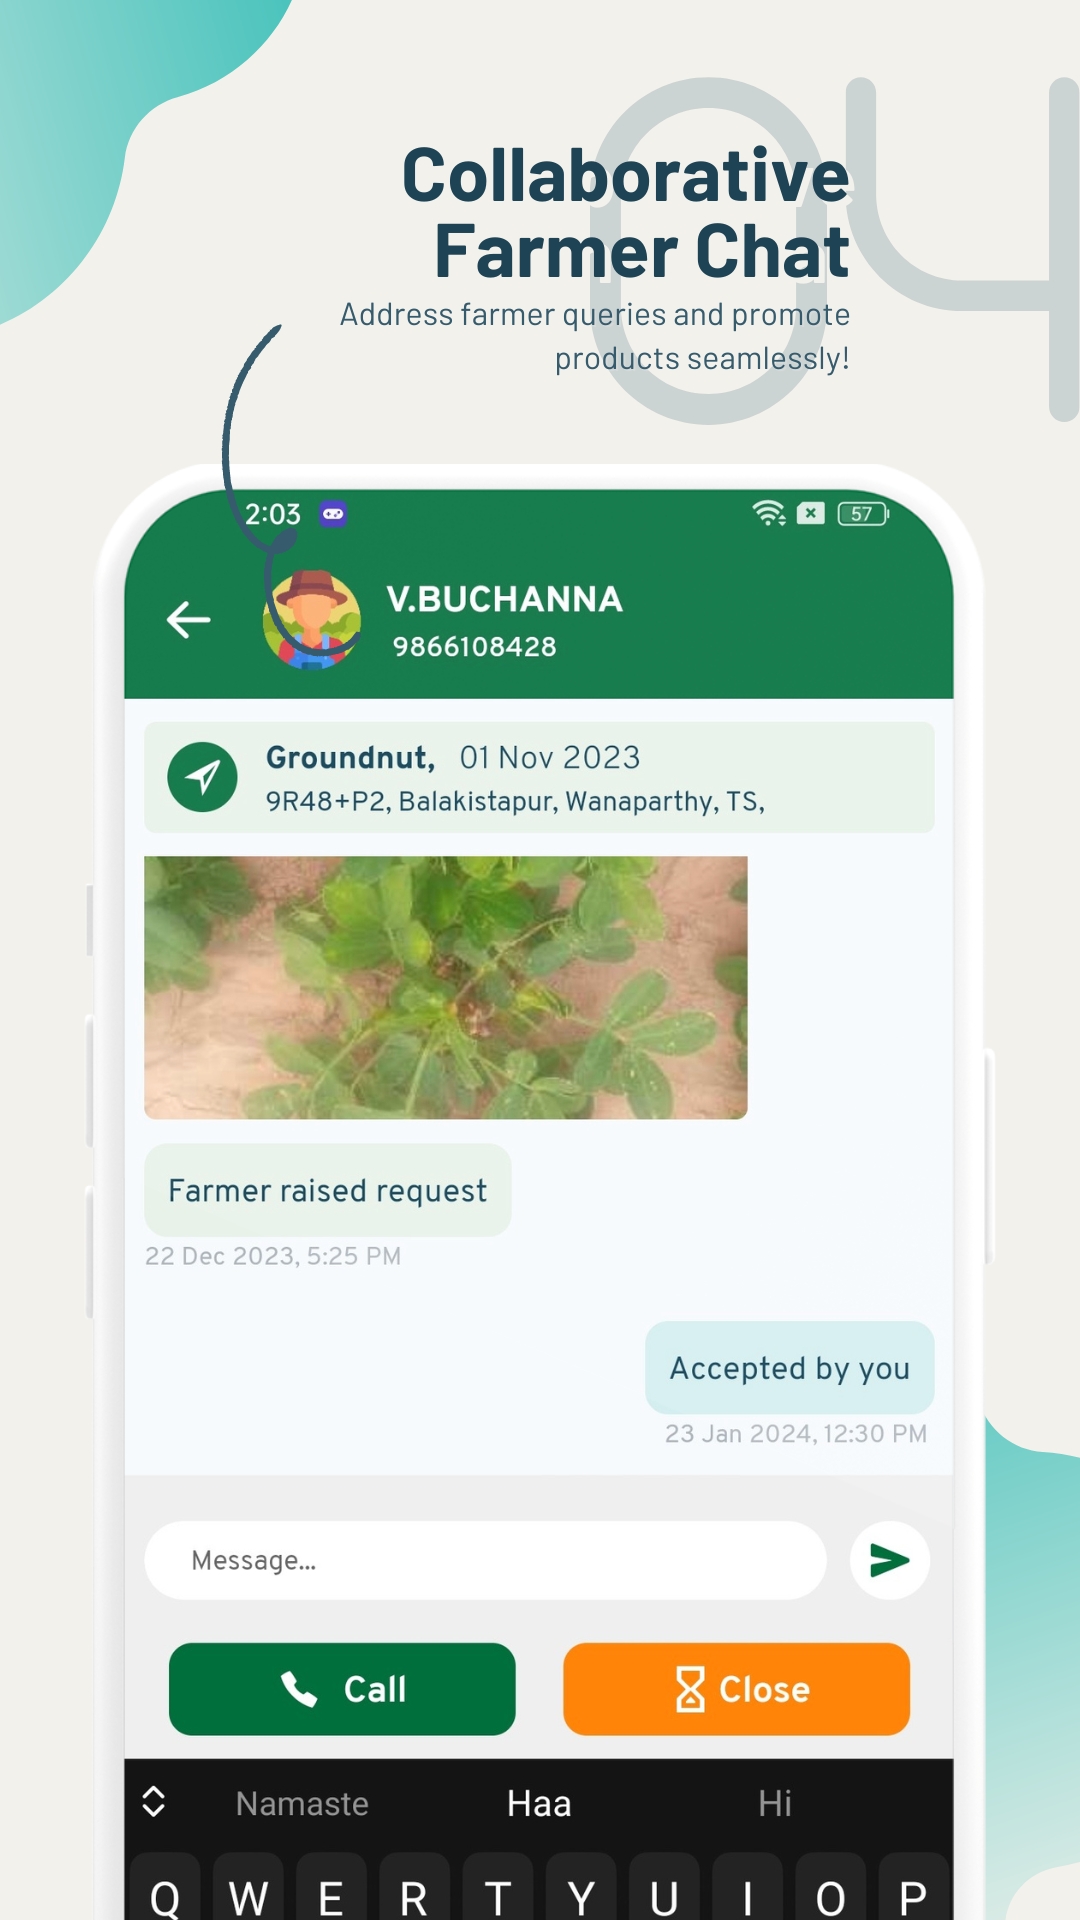The height and width of the screenshot is (1920, 1080).
Task: Click the orange Close button
Action: (x=736, y=1689)
